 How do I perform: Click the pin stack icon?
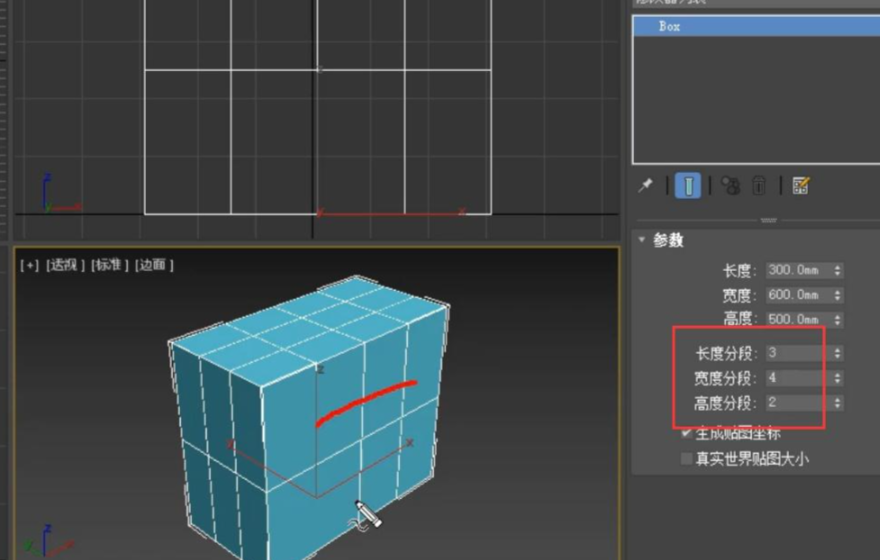pos(646,186)
